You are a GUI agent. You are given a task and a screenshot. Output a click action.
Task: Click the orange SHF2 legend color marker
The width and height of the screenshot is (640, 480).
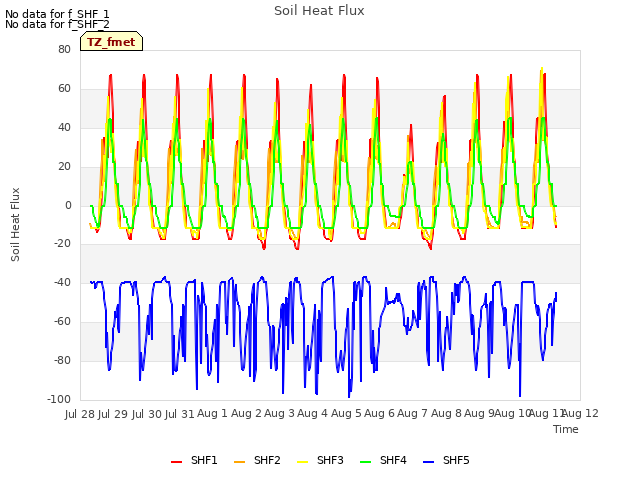pos(240,462)
